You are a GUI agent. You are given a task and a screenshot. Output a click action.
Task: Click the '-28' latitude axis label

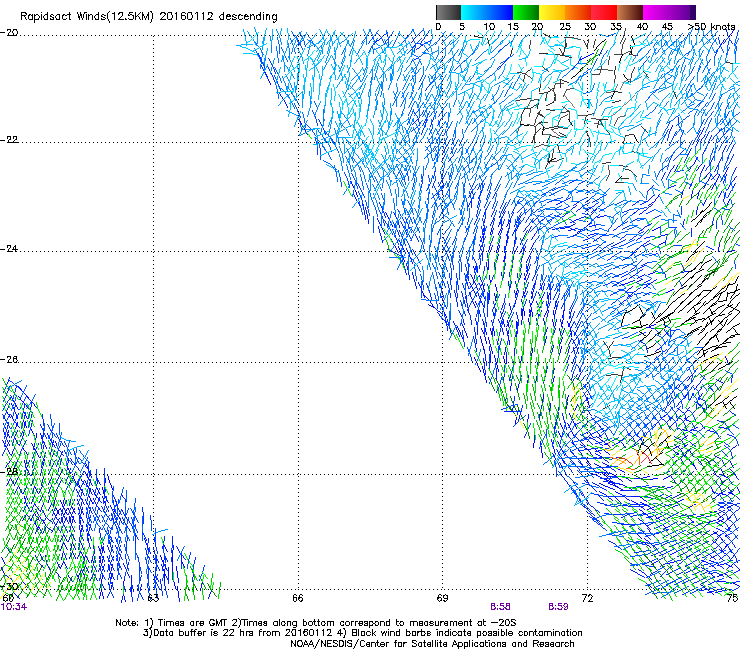coord(9,471)
